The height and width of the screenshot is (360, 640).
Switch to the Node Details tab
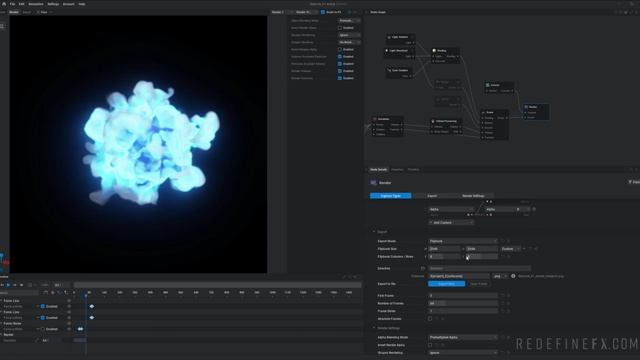pyautogui.click(x=378, y=170)
